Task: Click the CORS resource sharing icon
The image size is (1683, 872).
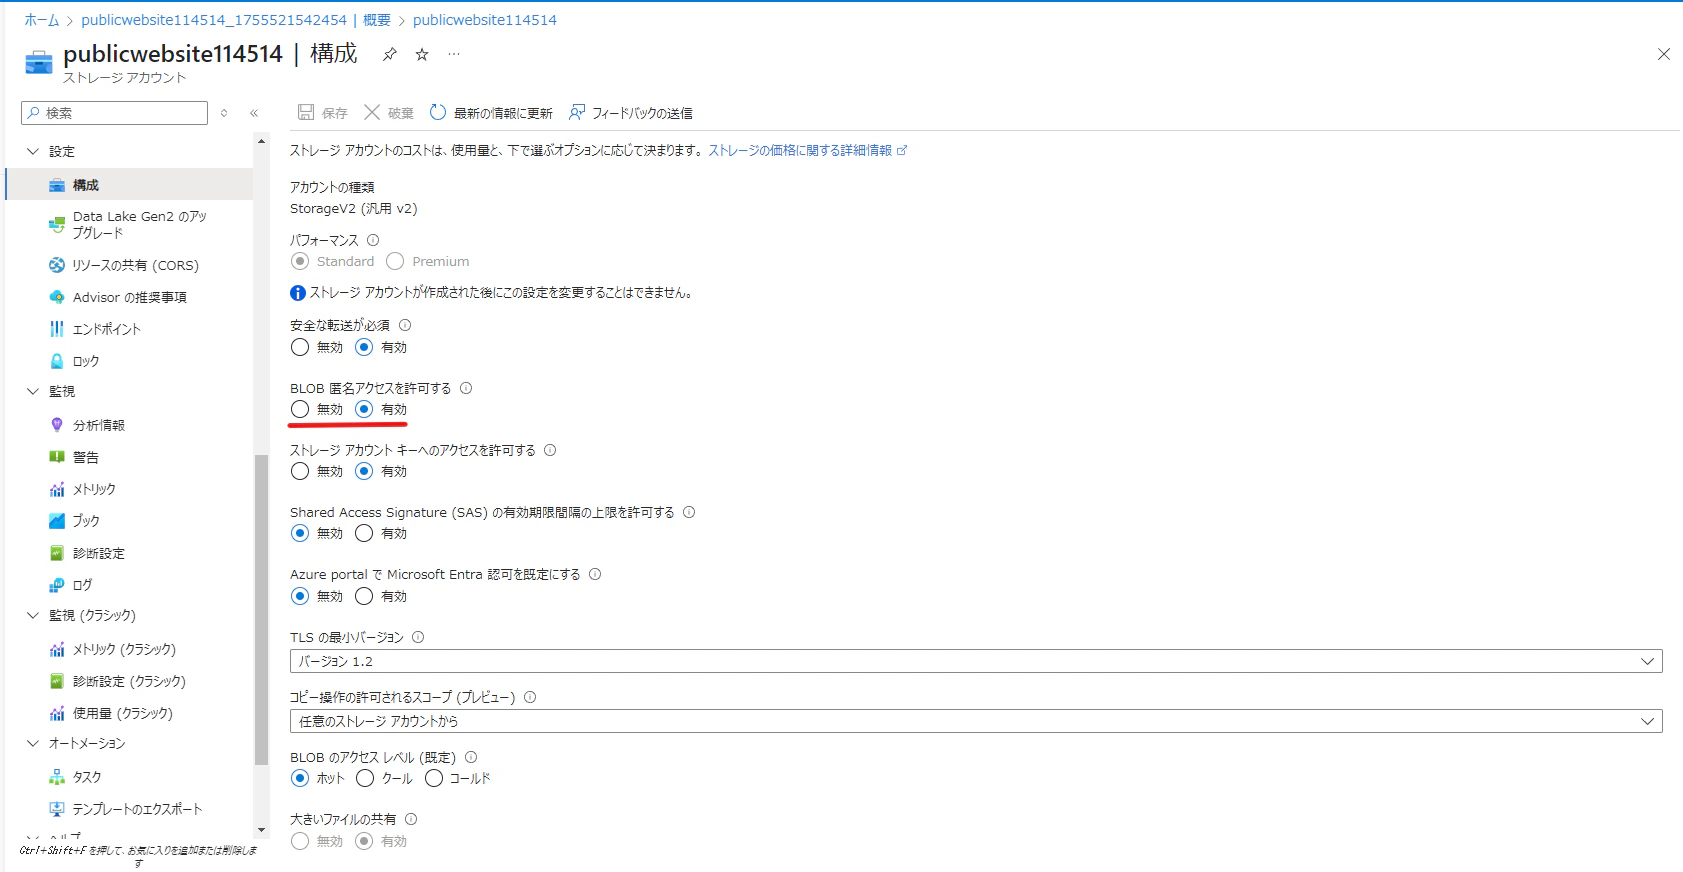Action: [57, 265]
